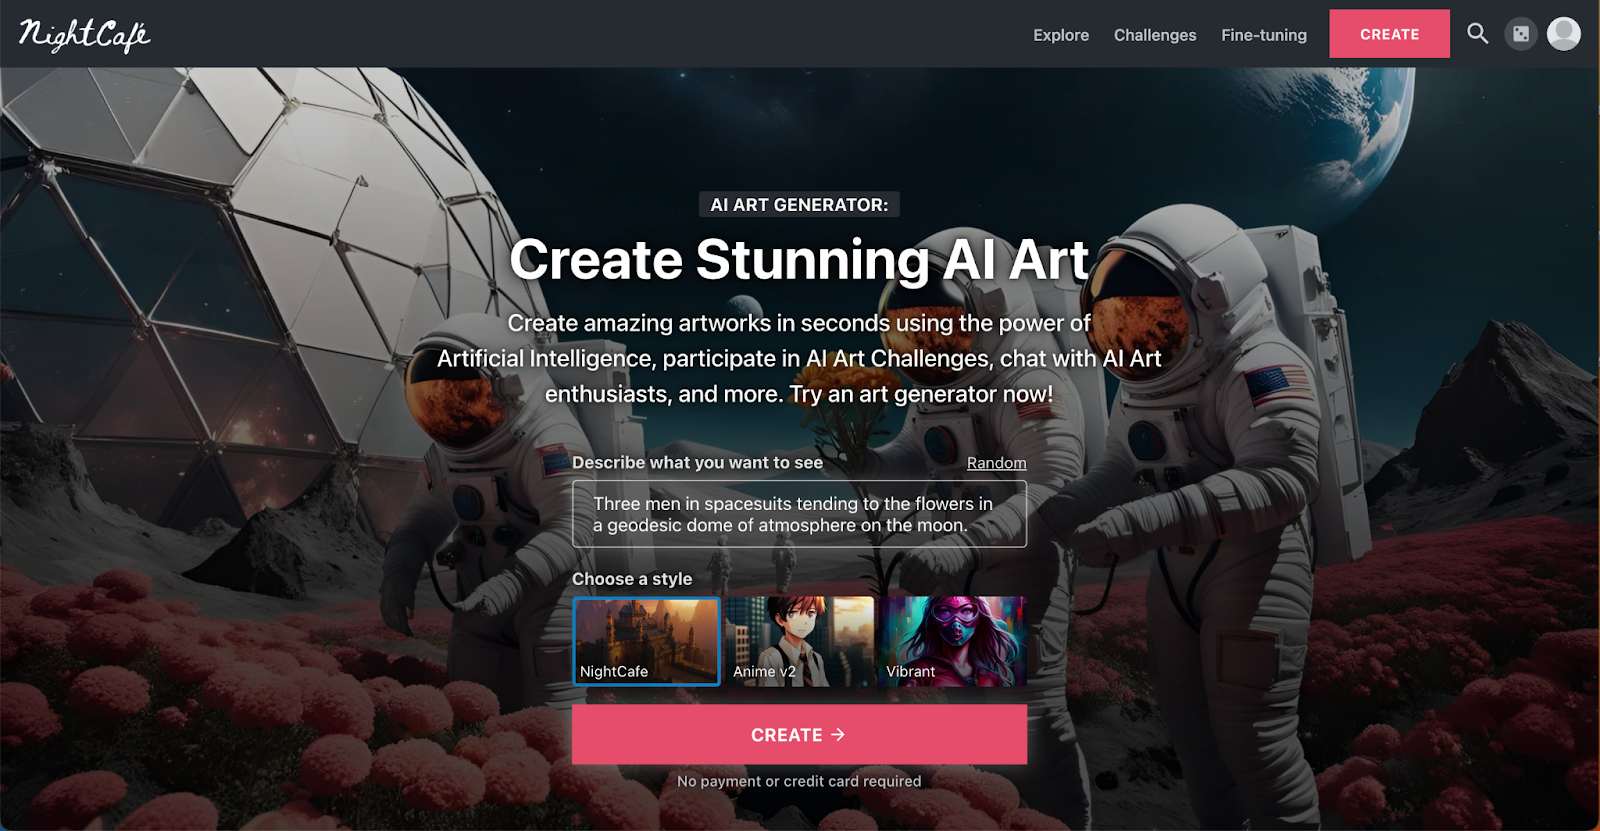Click the Random prompt link
1600x831 pixels.
(996, 463)
